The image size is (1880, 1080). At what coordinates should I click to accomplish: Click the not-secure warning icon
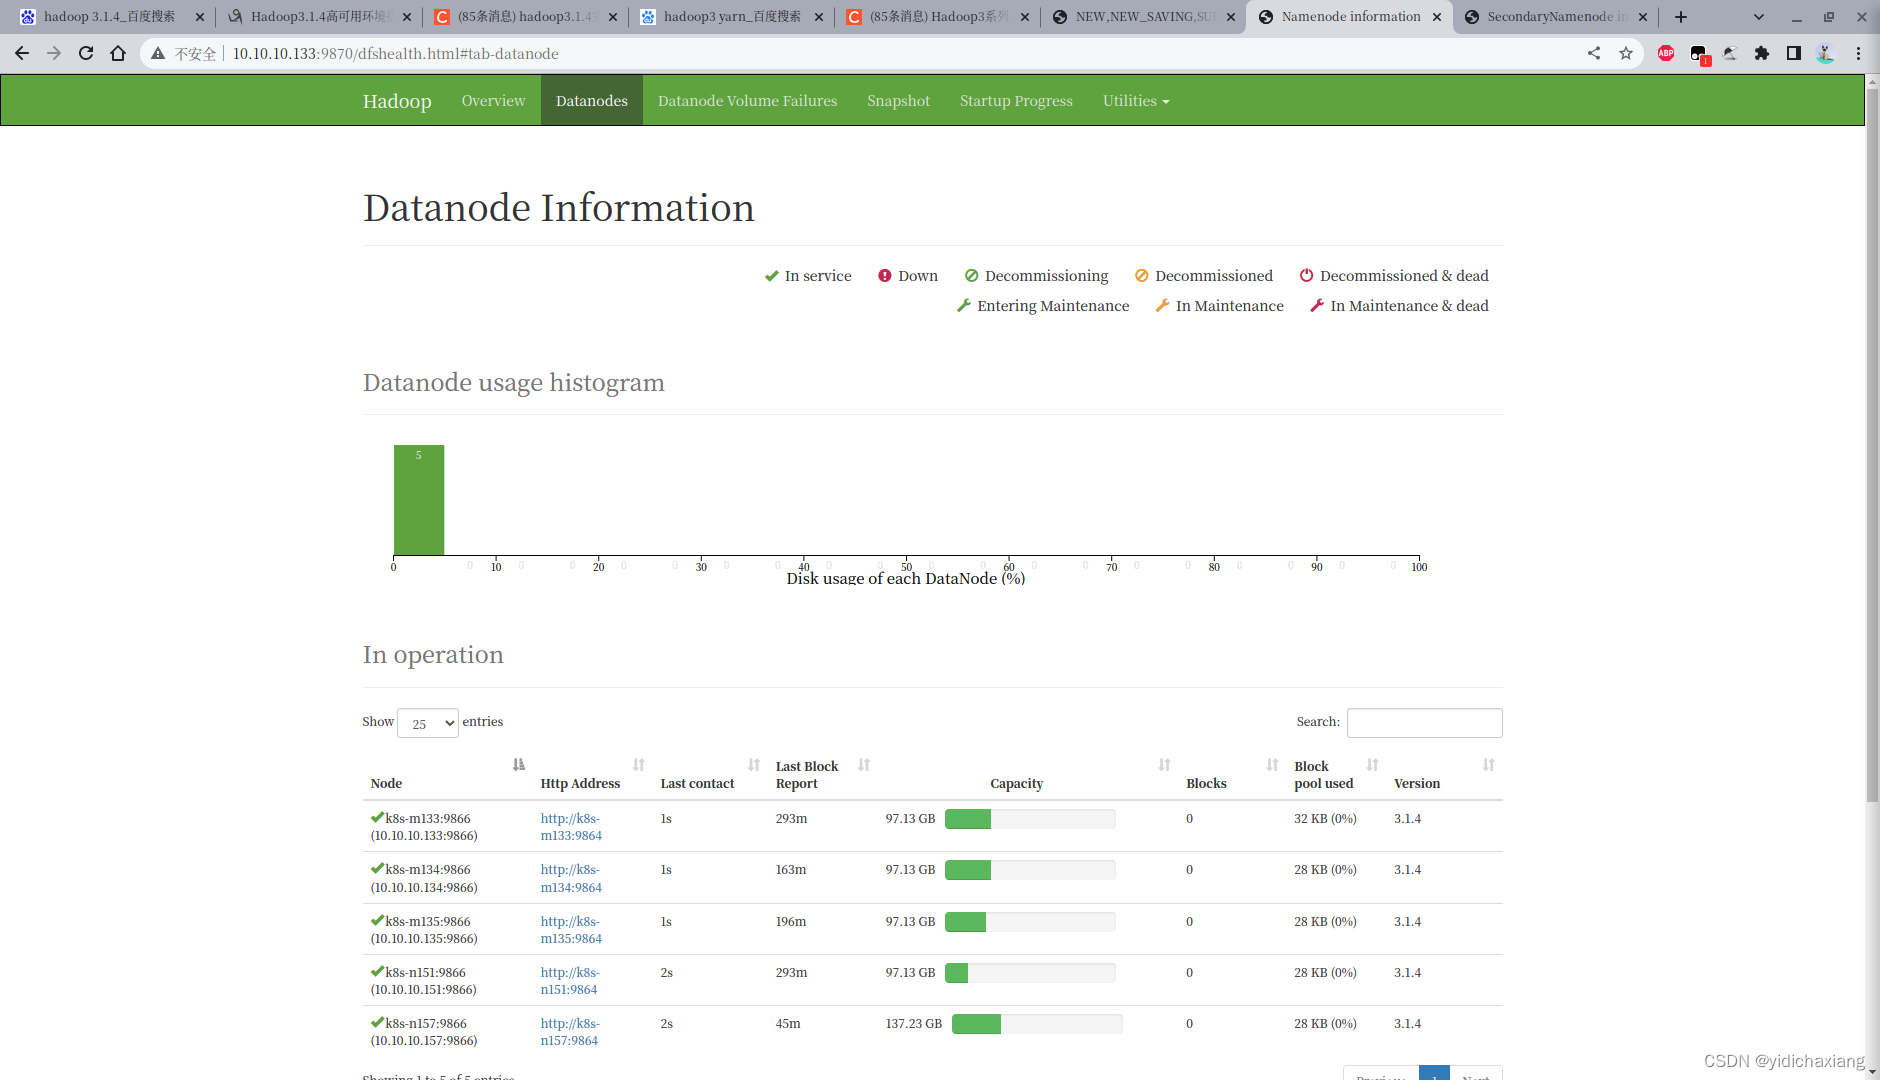click(158, 53)
